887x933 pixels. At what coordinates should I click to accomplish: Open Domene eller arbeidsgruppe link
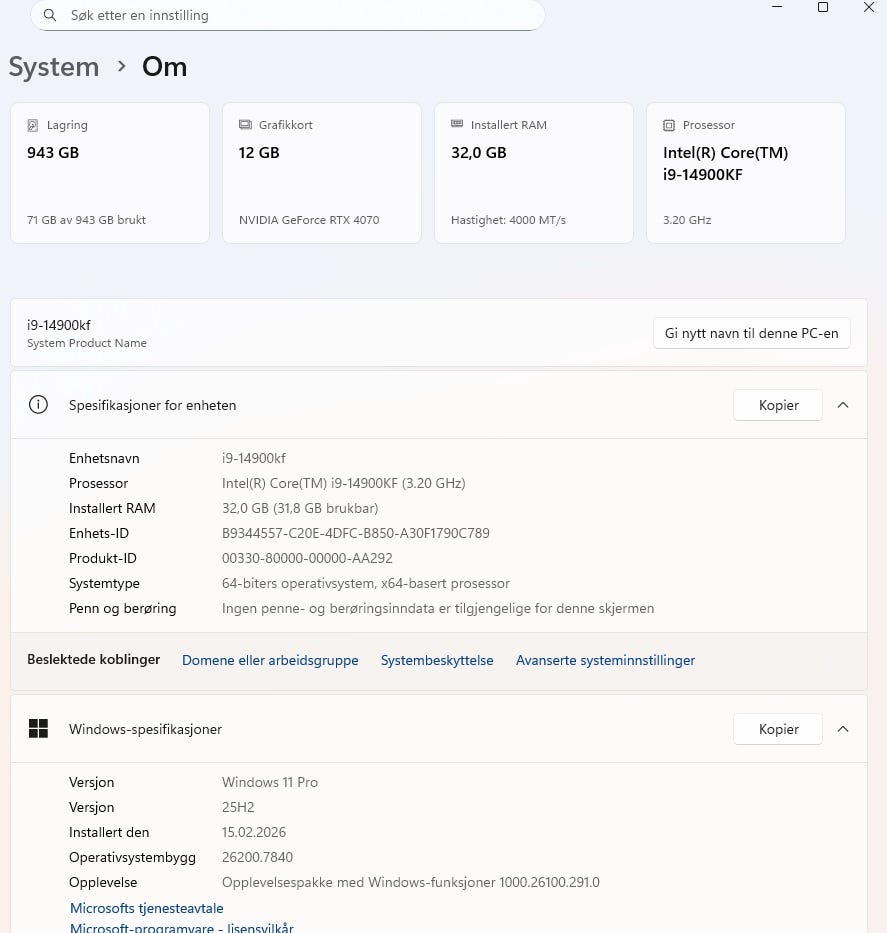pyautogui.click(x=270, y=660)
